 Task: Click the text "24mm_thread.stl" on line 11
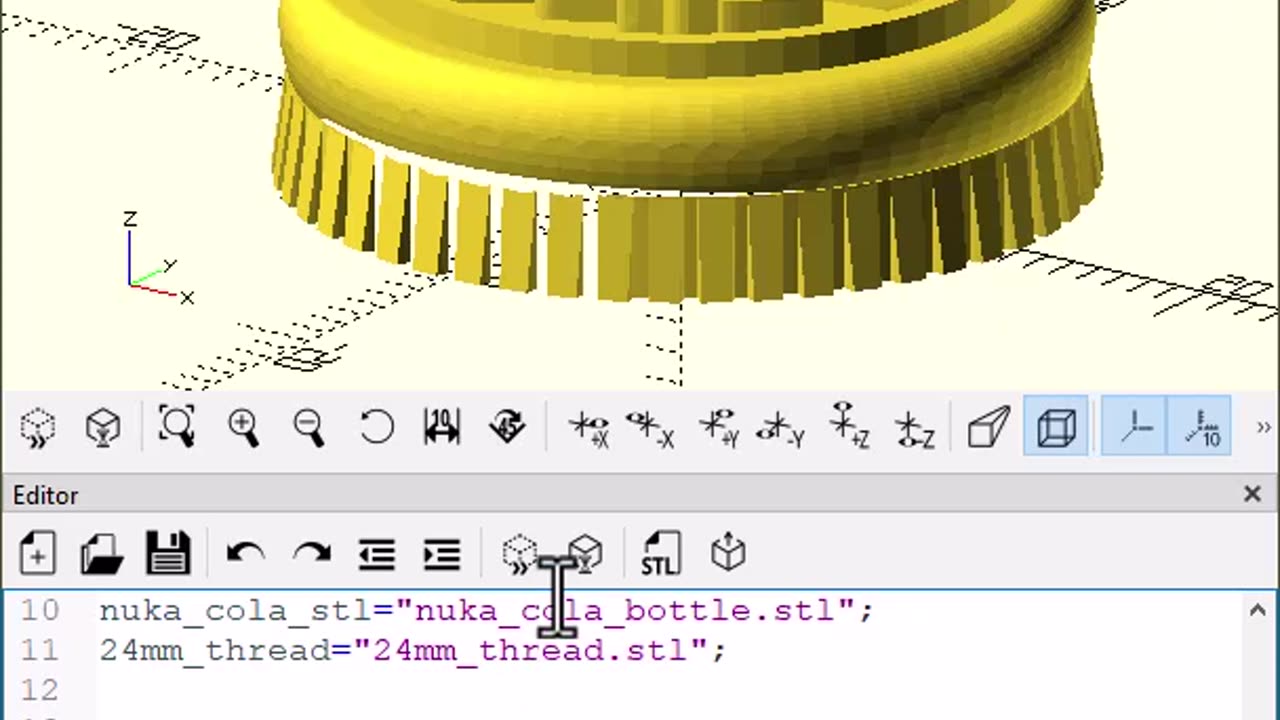[531, 650]
